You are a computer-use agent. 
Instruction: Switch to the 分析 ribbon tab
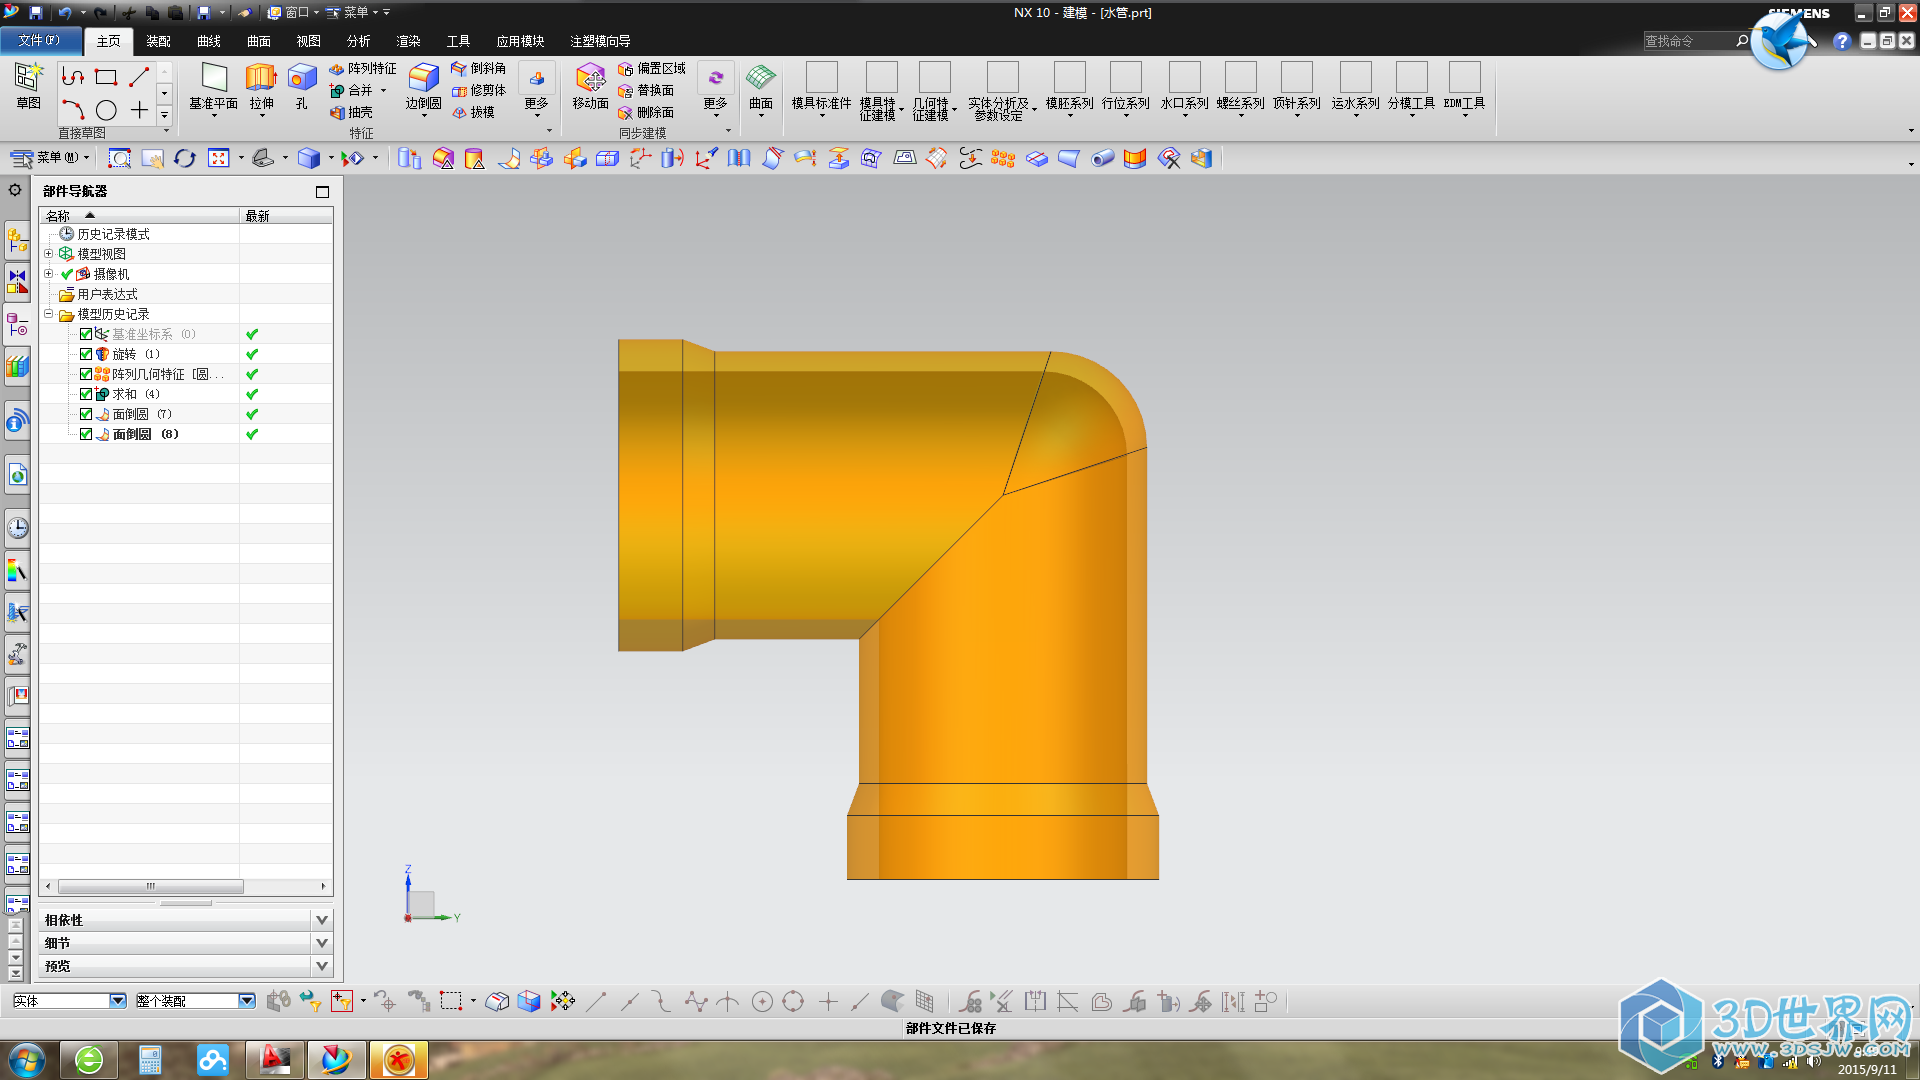click(358, 41)
